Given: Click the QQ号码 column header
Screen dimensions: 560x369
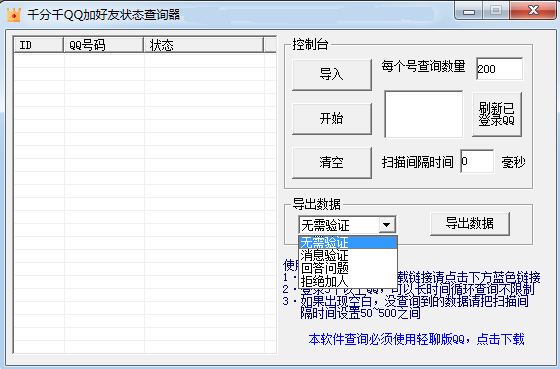Looking at the screenshot, I should (x=104, y=45).
